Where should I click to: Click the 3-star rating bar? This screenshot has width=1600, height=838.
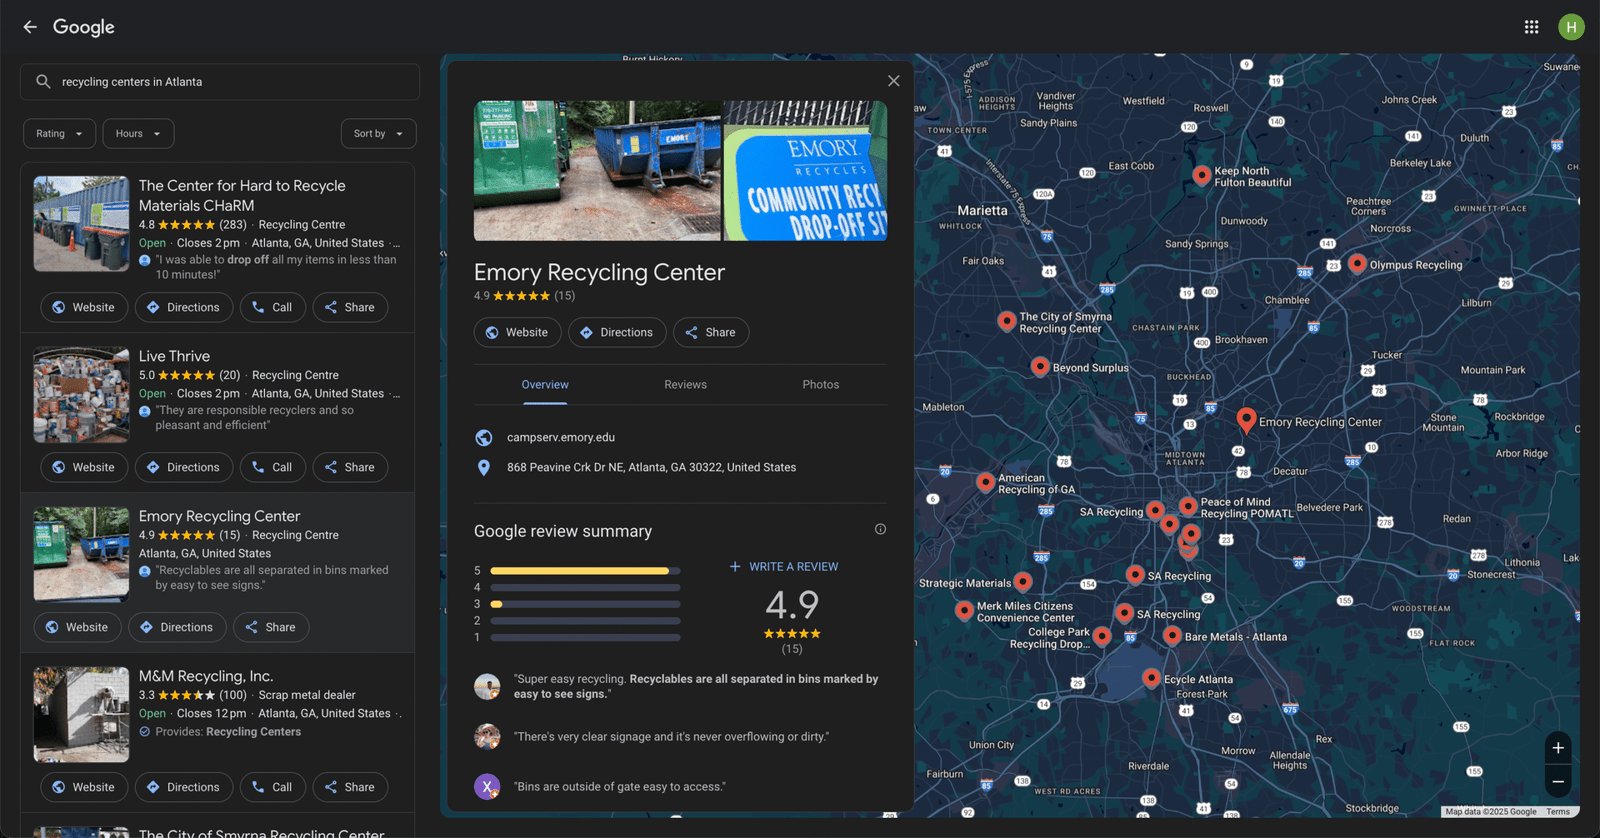(585, 604)
